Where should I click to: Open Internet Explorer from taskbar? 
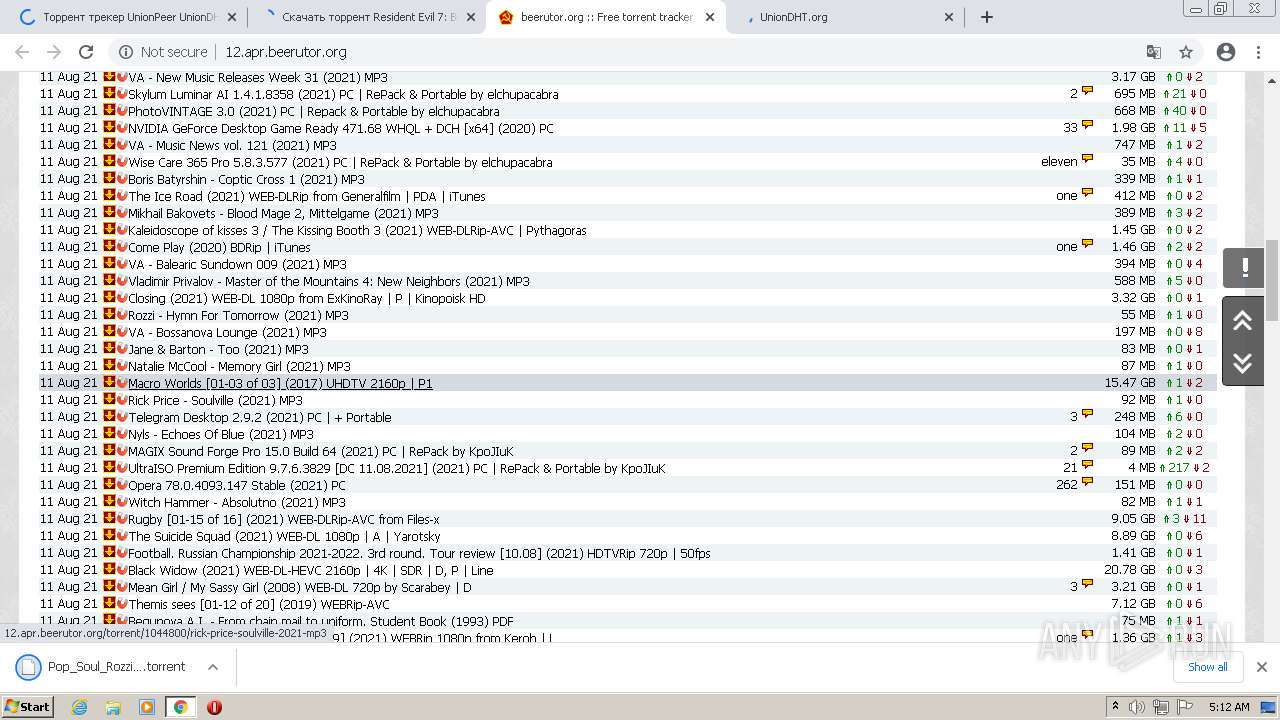(79, 707)
